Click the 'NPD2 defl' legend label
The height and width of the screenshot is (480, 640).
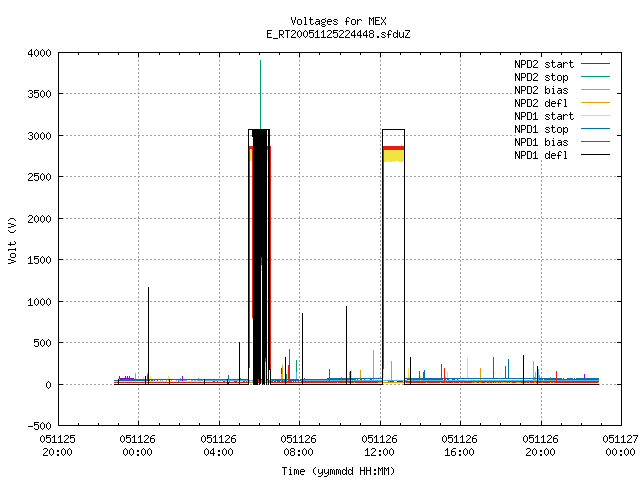tap(541, 103)
